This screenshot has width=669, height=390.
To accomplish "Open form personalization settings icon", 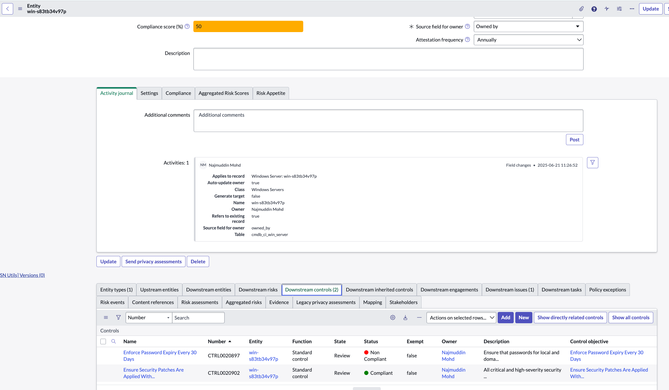I will (619, 9).
